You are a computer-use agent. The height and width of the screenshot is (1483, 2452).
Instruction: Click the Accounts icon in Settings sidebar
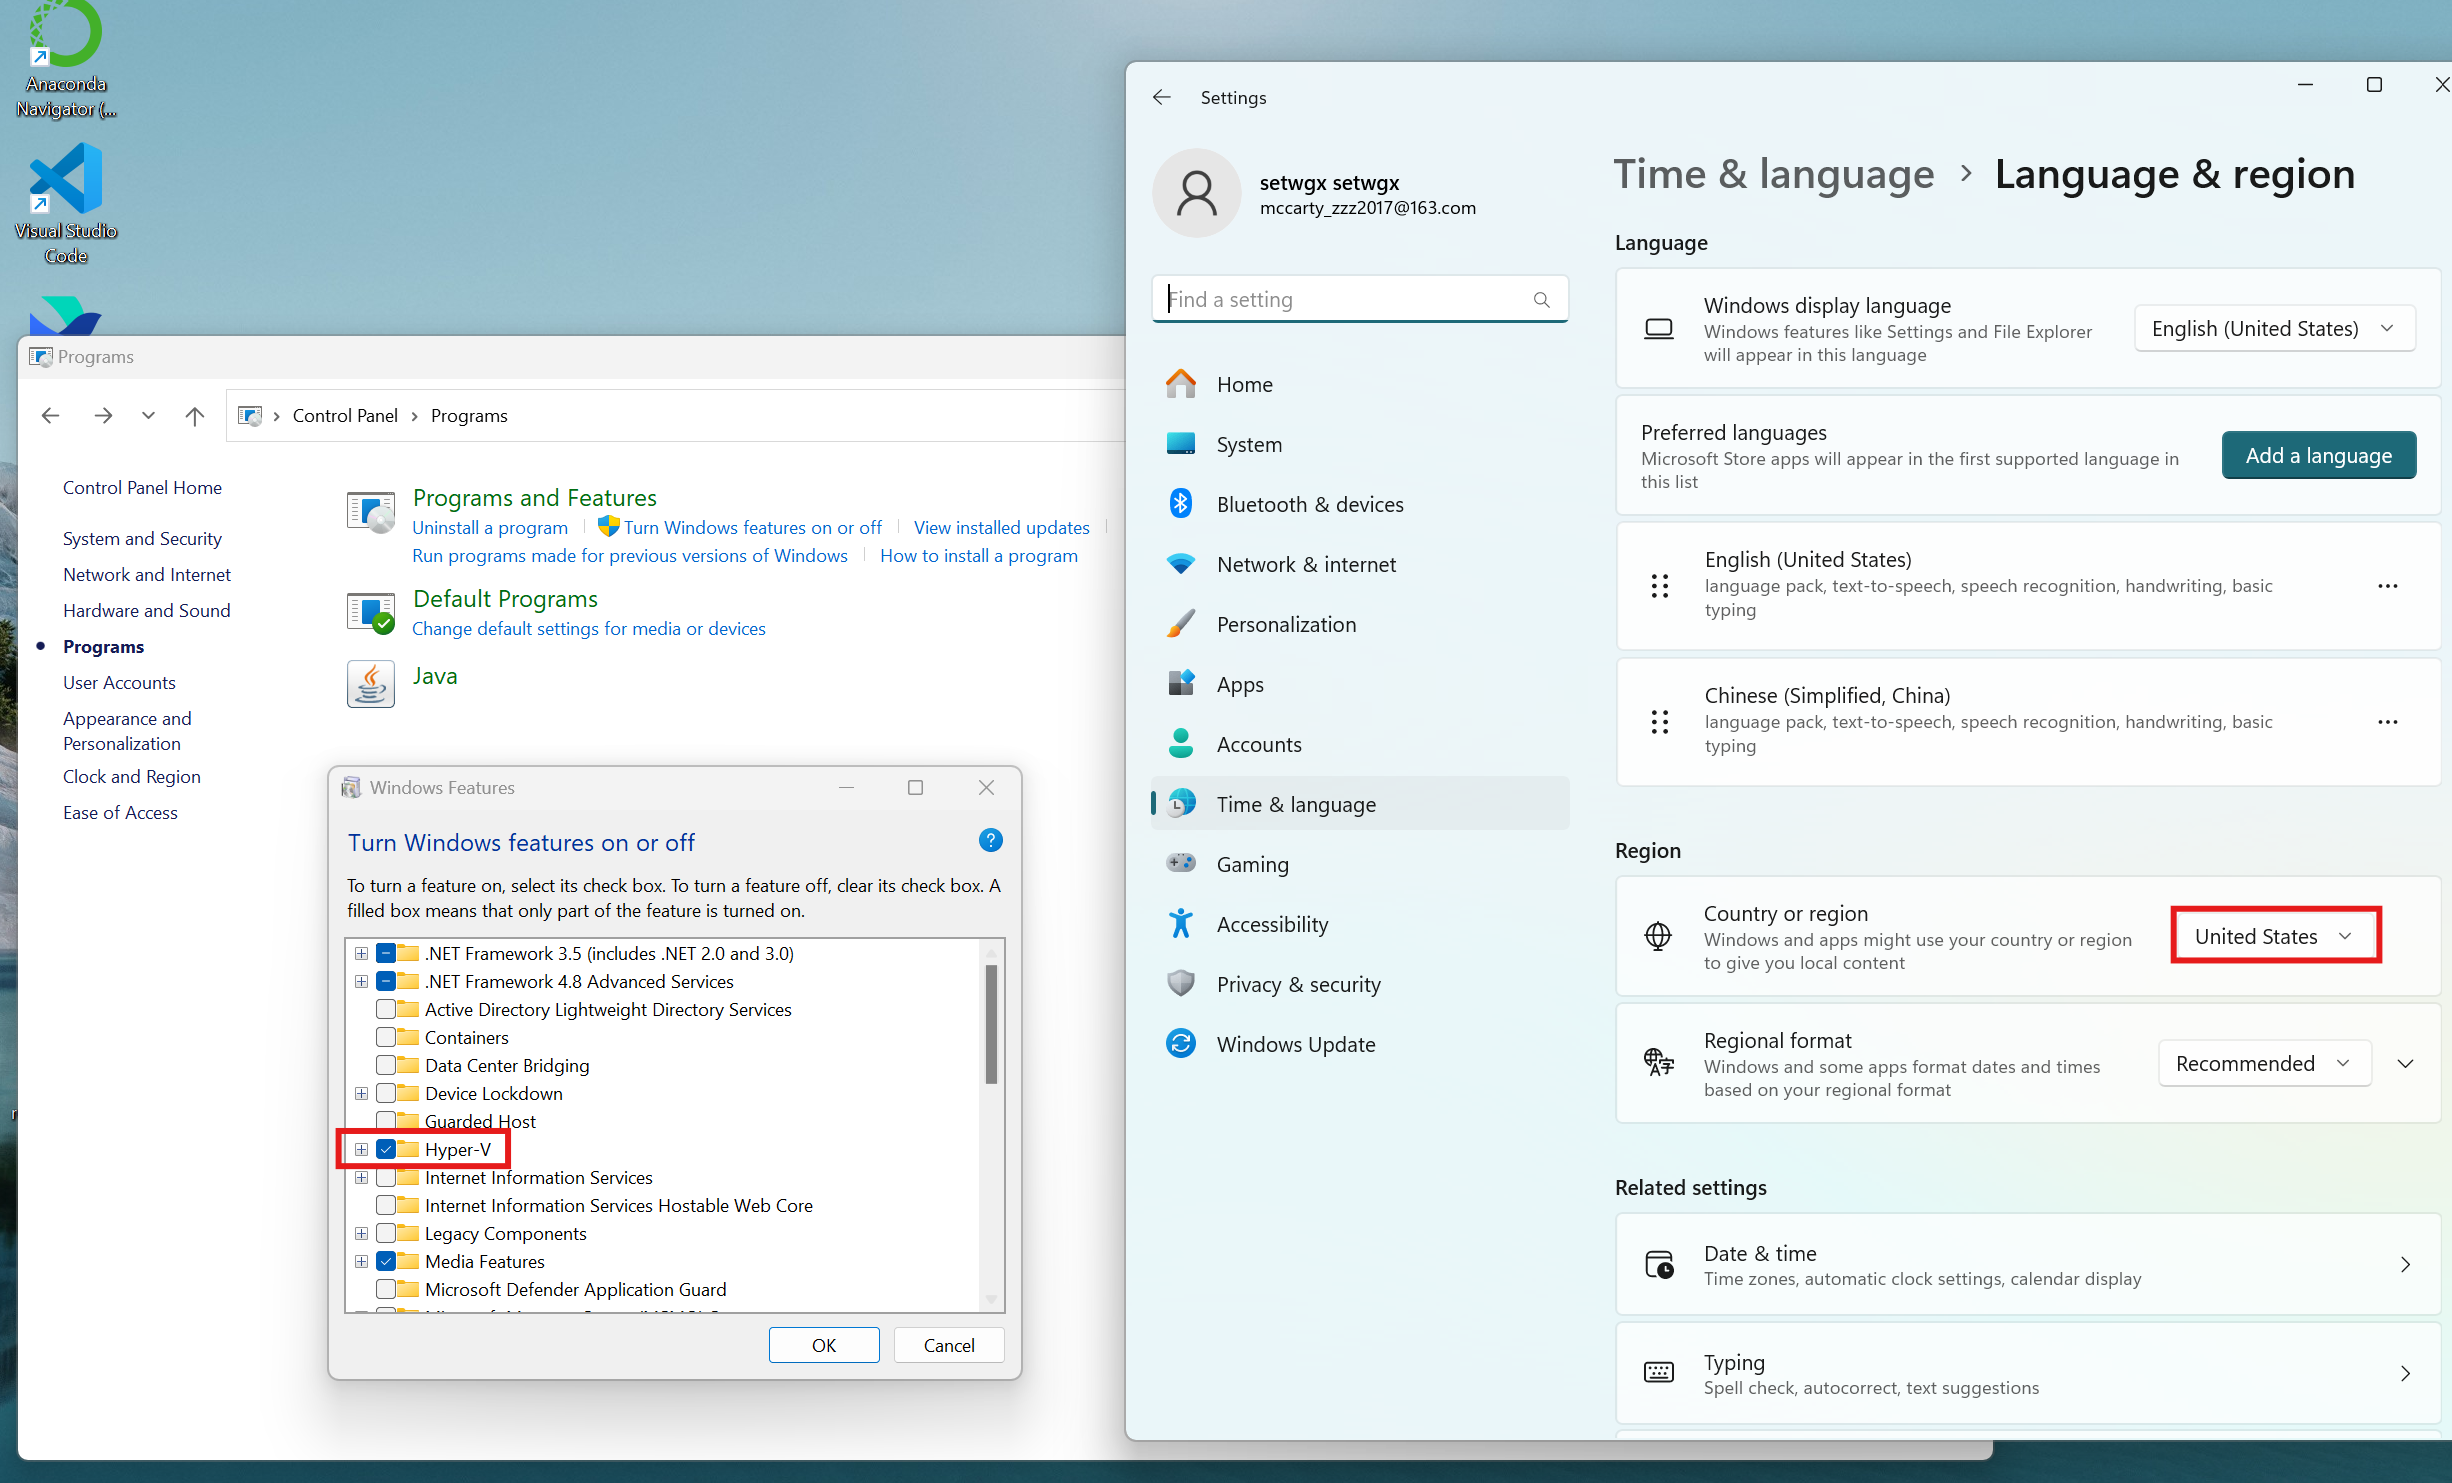pyautogui.click(x=1181, y=744)
